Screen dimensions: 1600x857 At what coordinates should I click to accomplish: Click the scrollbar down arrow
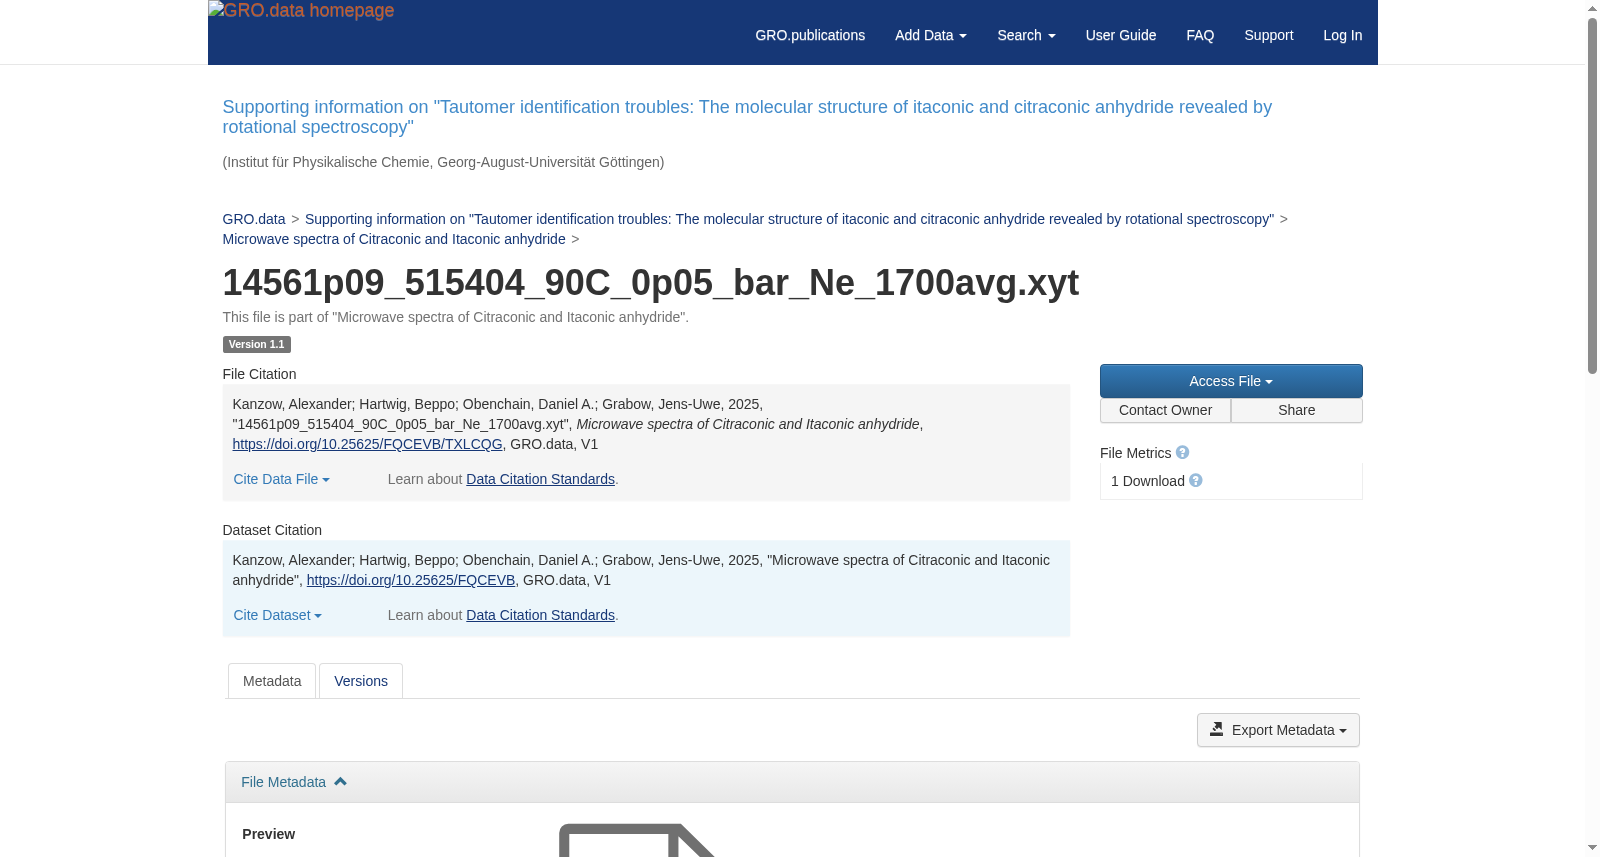(x=1592, y=848)
